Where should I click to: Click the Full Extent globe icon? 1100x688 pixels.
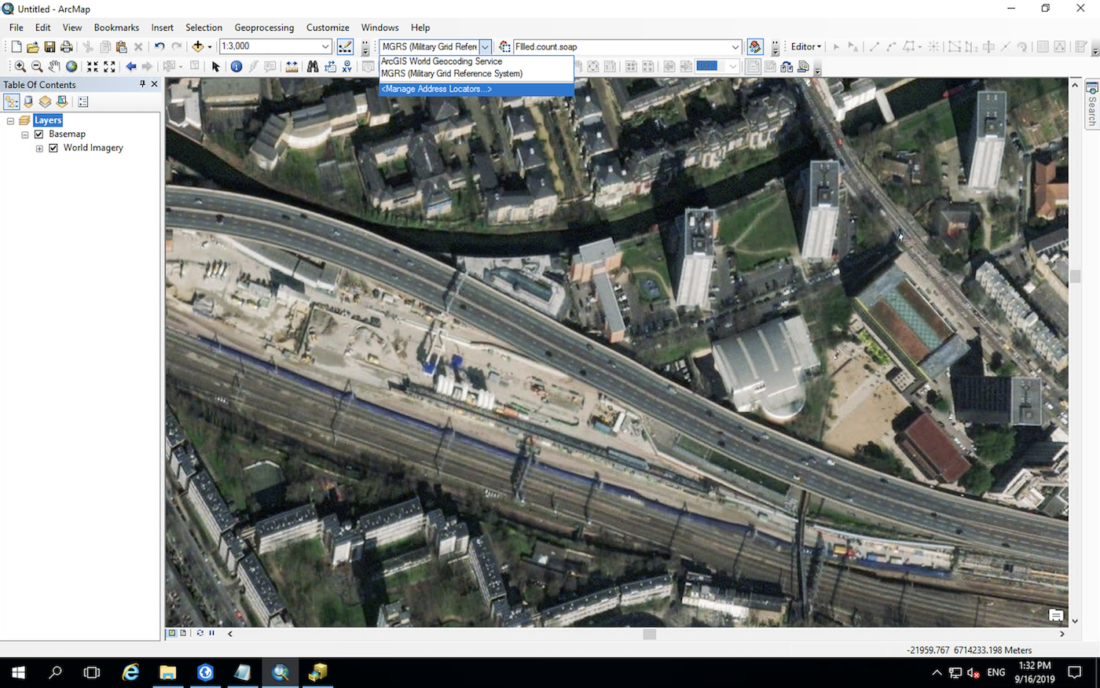pyautogui.click(x=71, y=67)
